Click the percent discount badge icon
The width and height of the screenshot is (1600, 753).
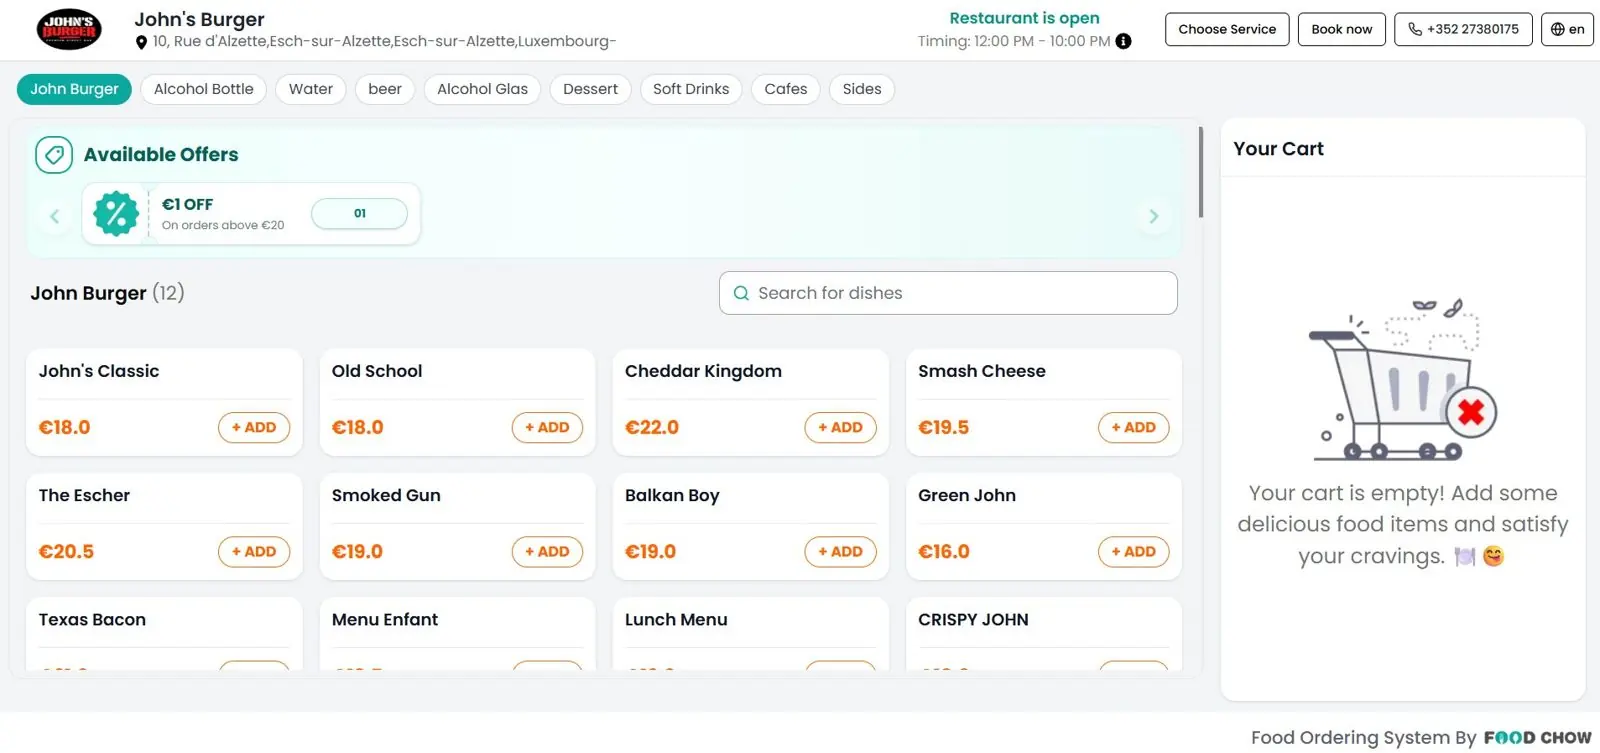click(116, 214)
